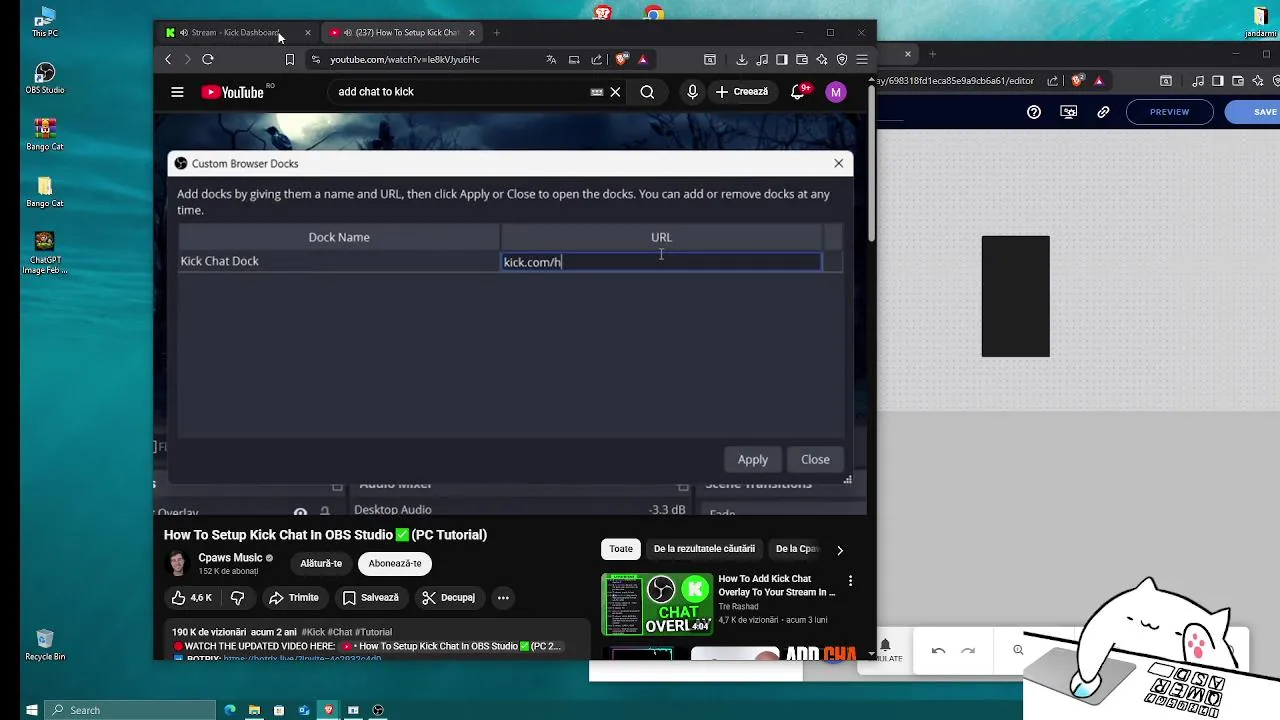Image resolution: width=1280 pixels, height=720 pixels.
Task: Share the YouTube page via address bar icon
Action: click(597, 59)
